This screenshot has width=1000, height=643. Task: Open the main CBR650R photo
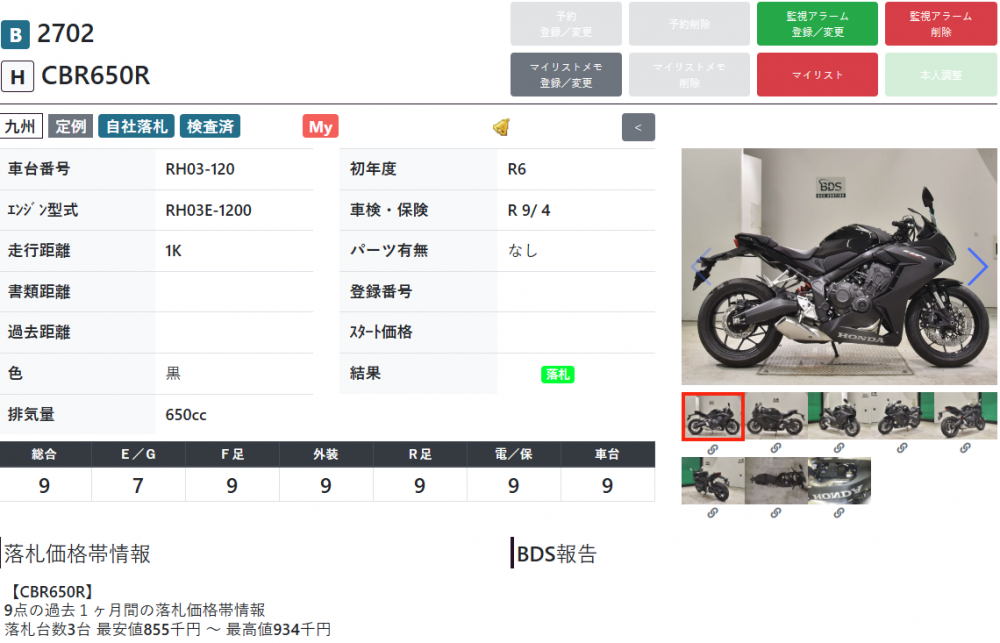point(839,267)
